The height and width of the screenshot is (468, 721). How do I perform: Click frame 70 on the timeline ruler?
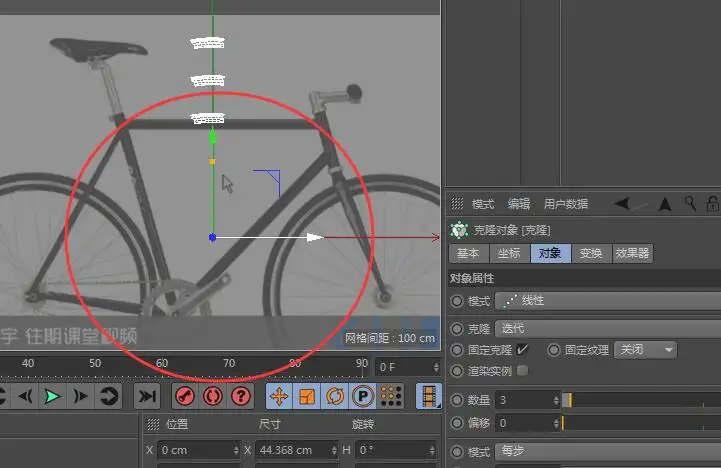[229, 363]
